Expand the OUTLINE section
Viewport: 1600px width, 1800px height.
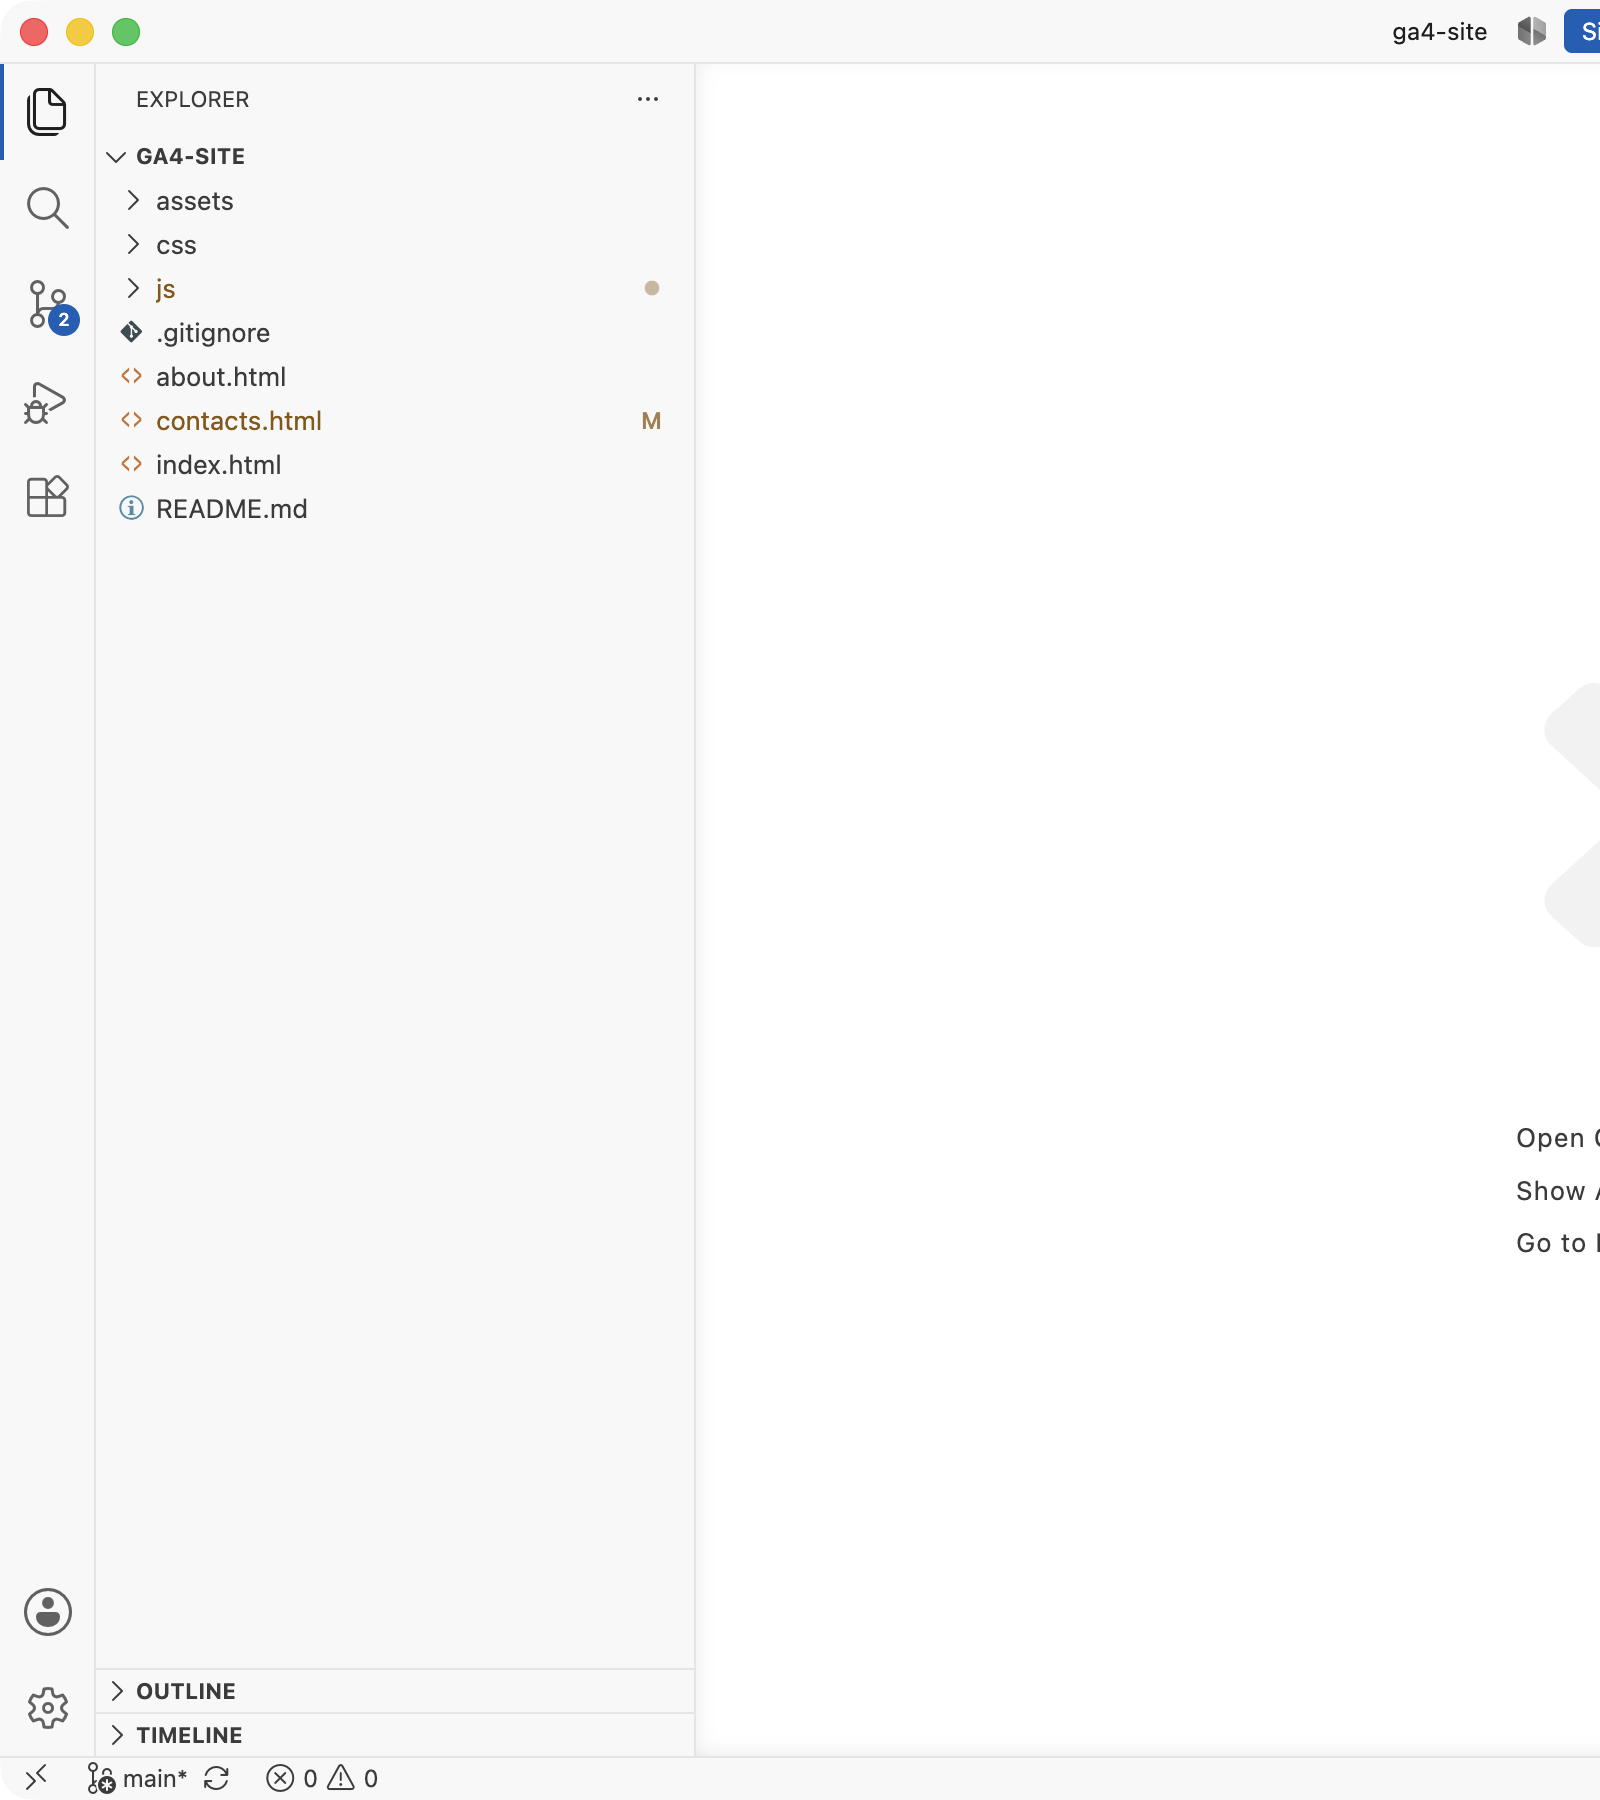[395, 1691]
